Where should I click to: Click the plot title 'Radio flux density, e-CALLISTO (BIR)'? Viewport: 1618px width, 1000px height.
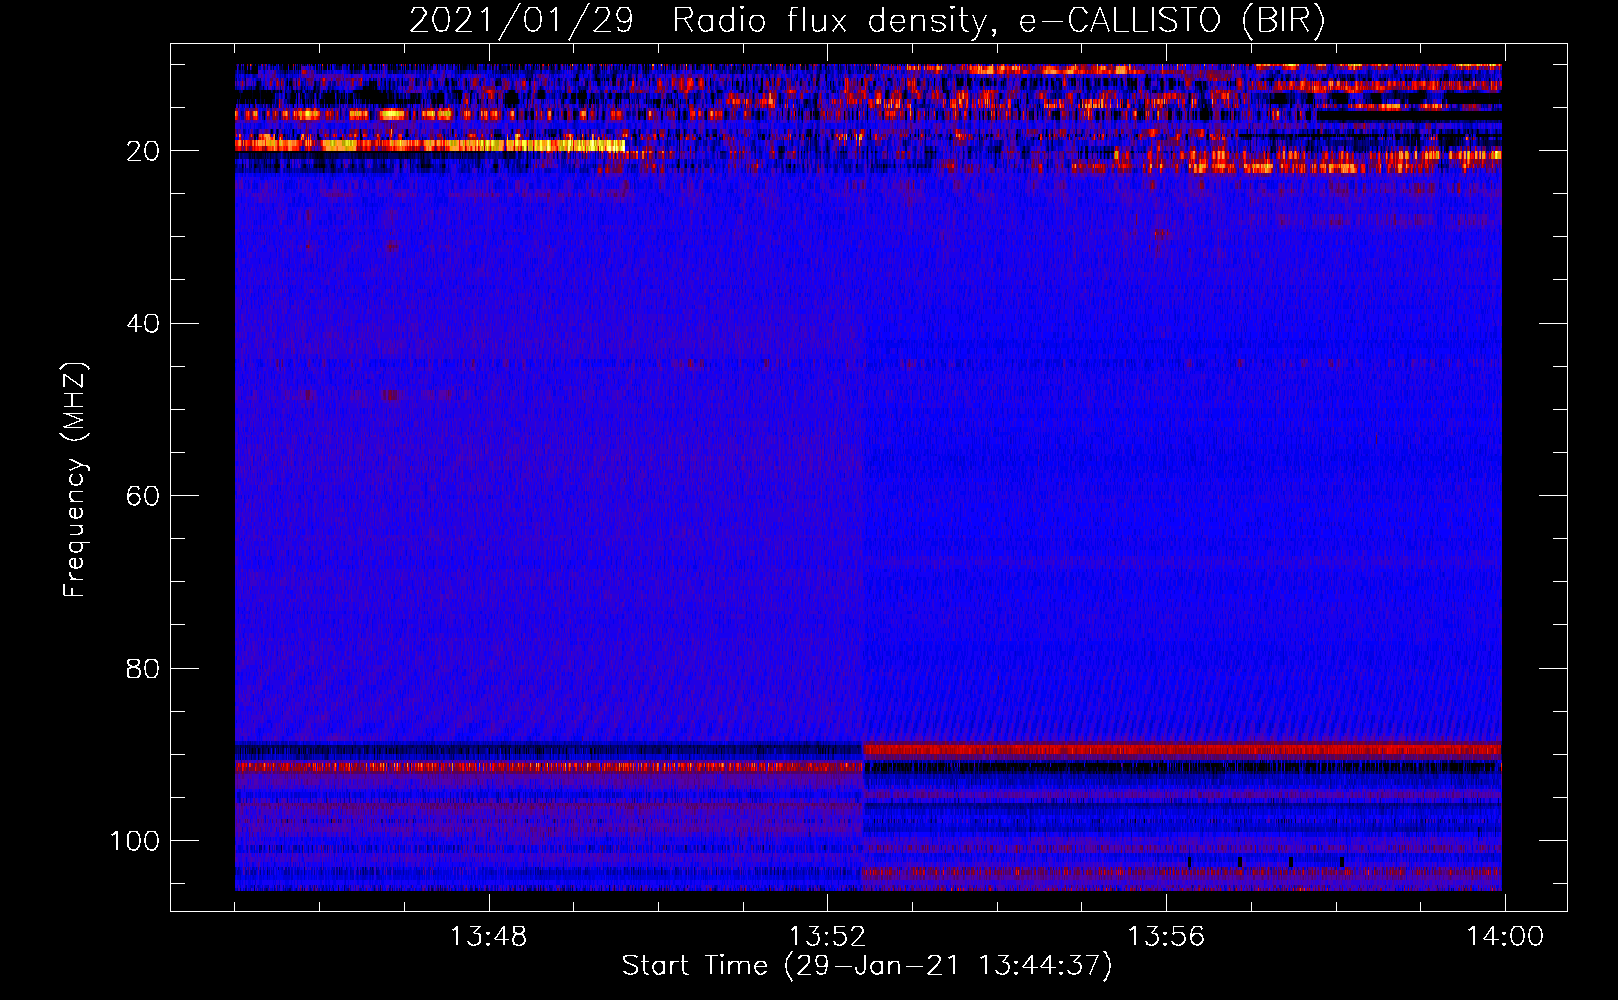[x=999, y=21]
